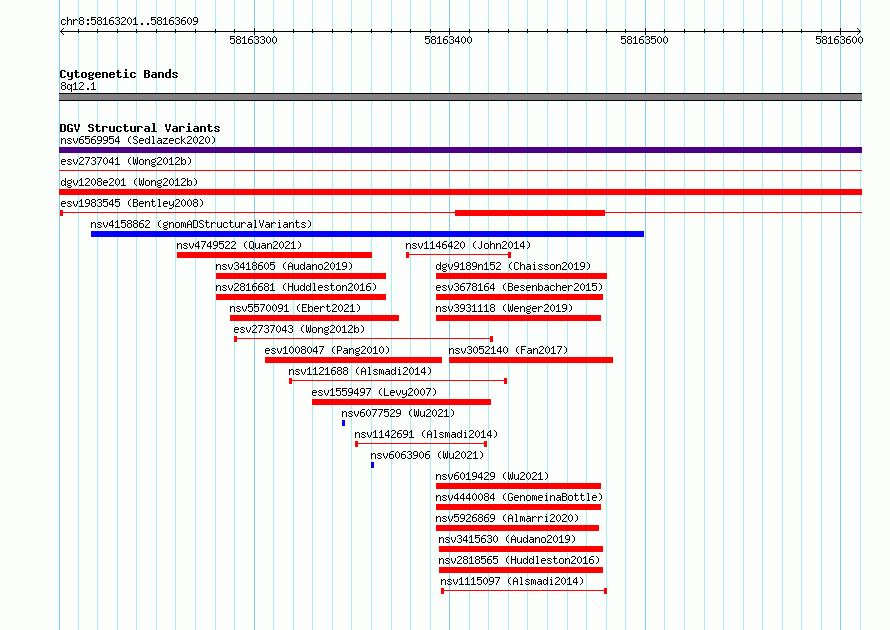Click the gray 8q12.1 cytogenetic band bar
Image resolution: width=890 pixels, height=630 pixels.
point(460,97)
